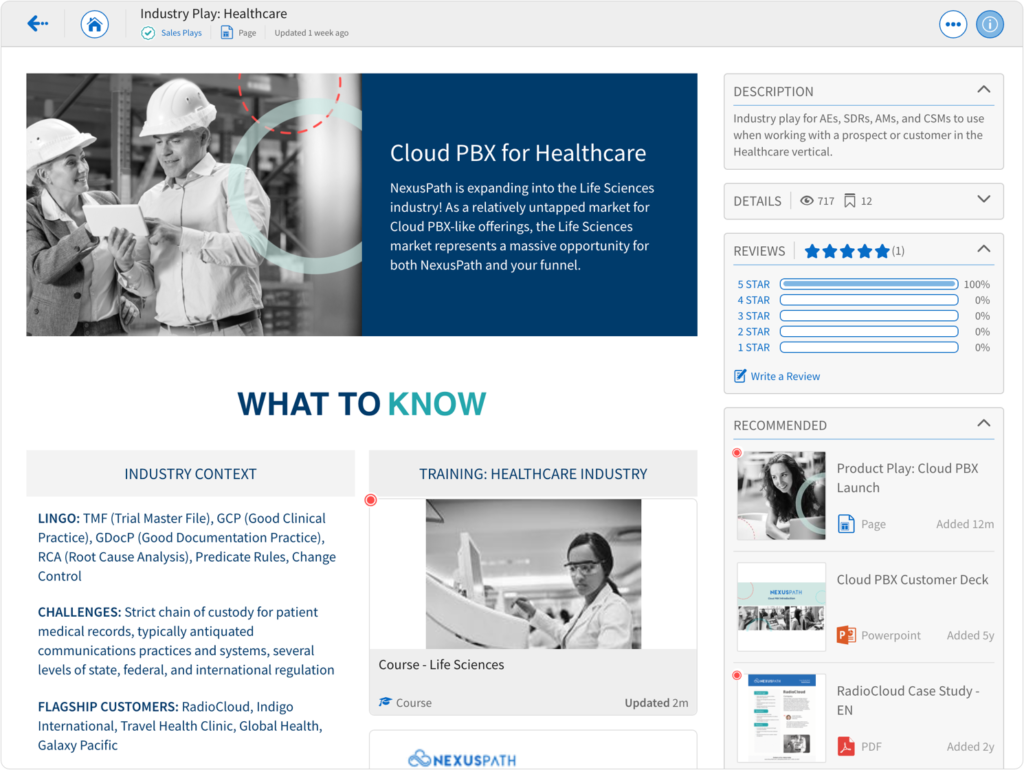Screen dimensions: 1024x770
Task: Expand the Details panel
Action: (x=984, y=199)
